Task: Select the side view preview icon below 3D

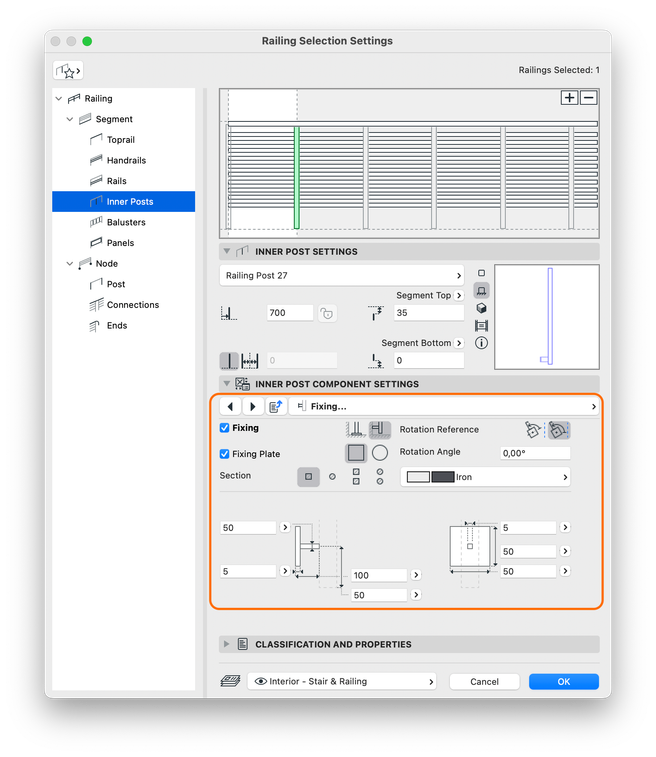Action: click(x=481, y=326)
